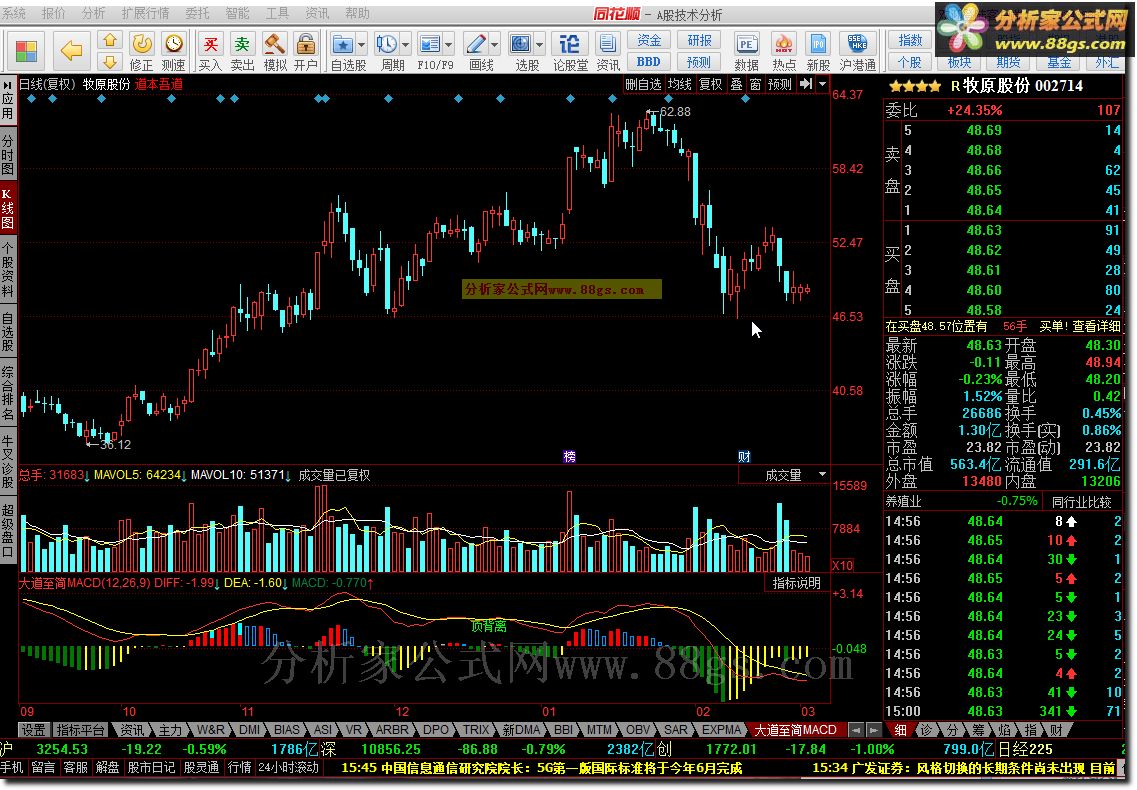Expand the 自选股 dropdown arrow
The image size is (1137, 790).
360,45
